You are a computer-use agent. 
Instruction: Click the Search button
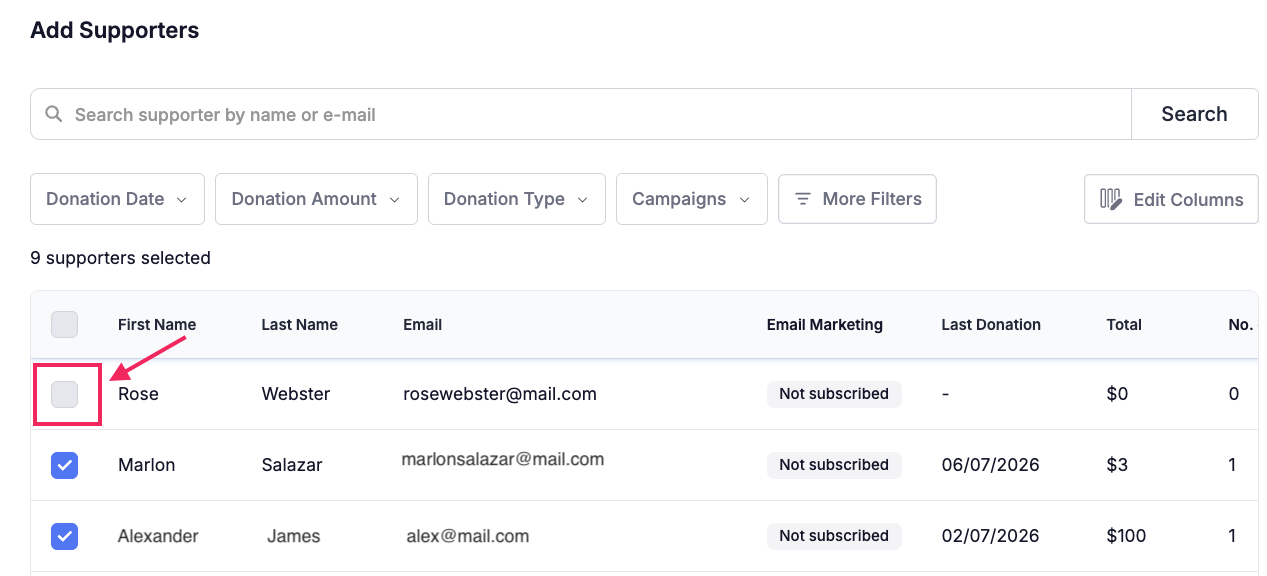1194,114
